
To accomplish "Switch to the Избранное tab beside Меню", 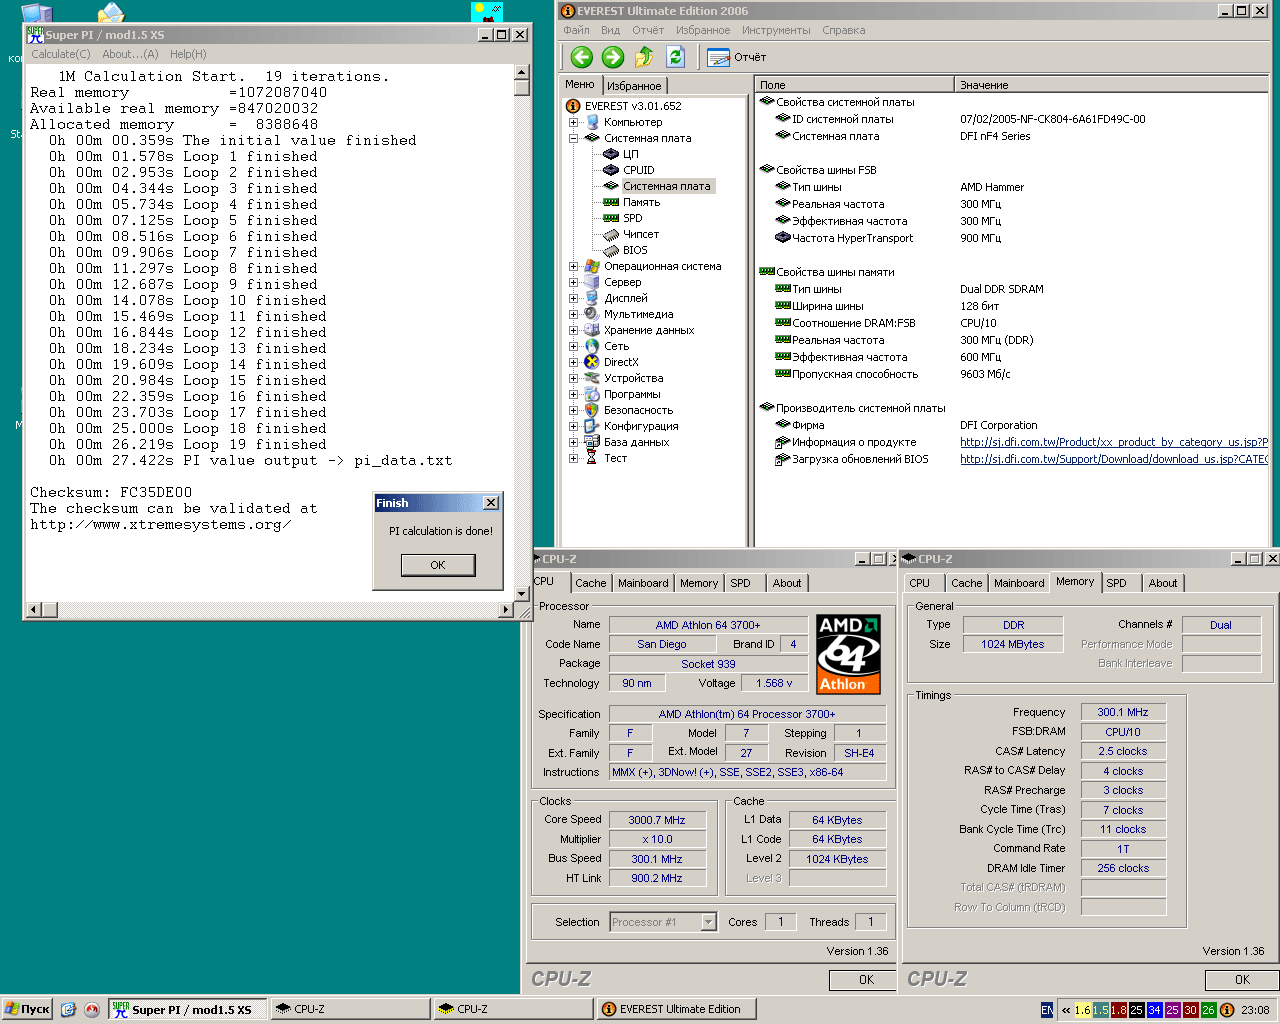I will coord(634,86).
